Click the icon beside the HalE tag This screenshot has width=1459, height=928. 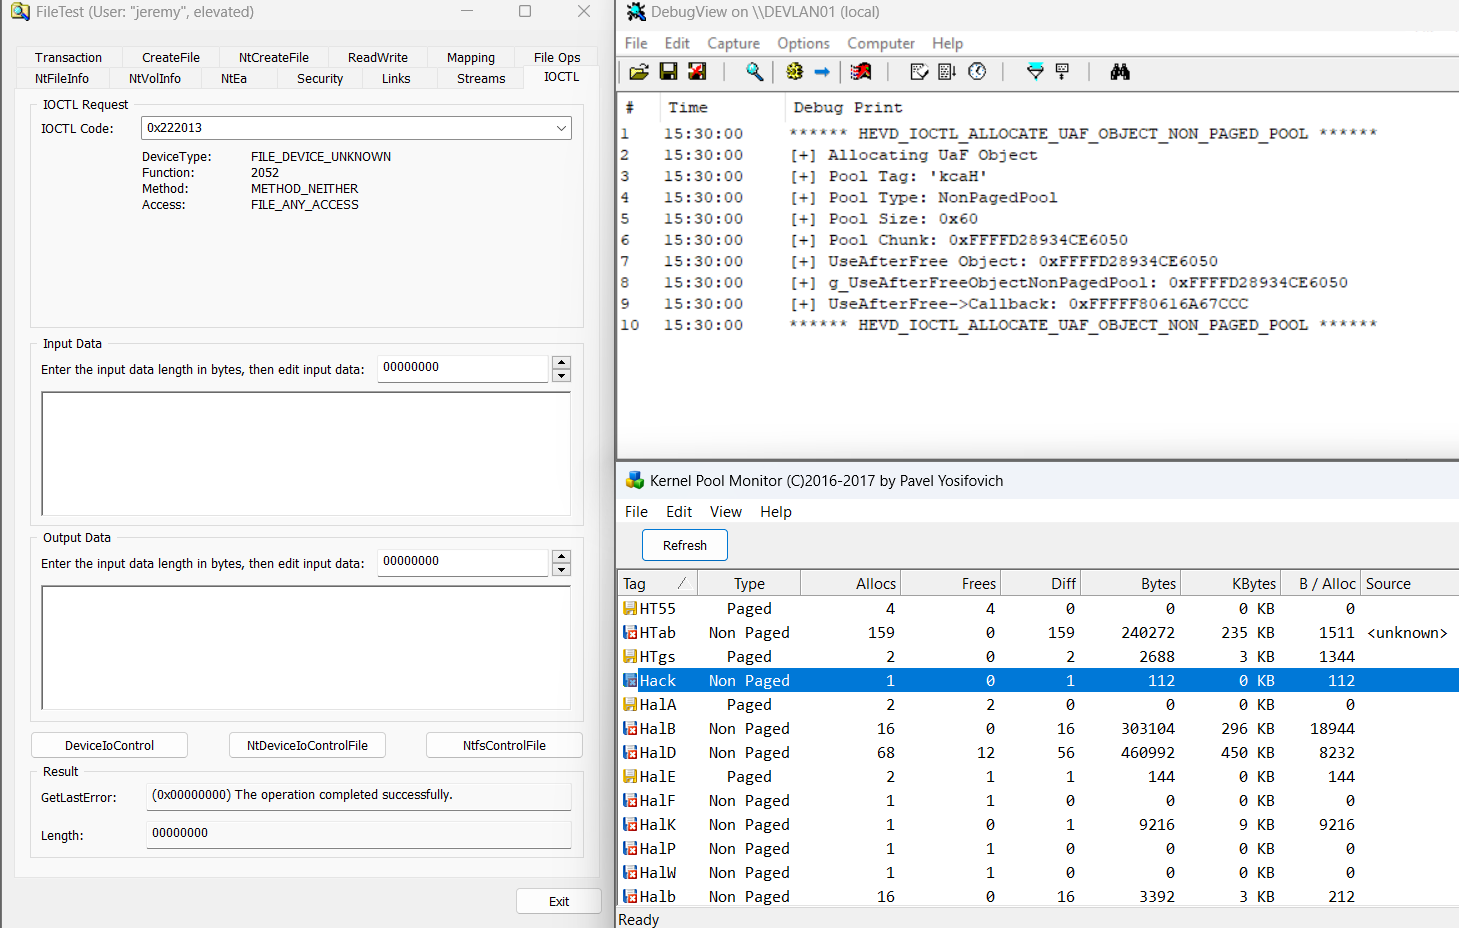630,776
